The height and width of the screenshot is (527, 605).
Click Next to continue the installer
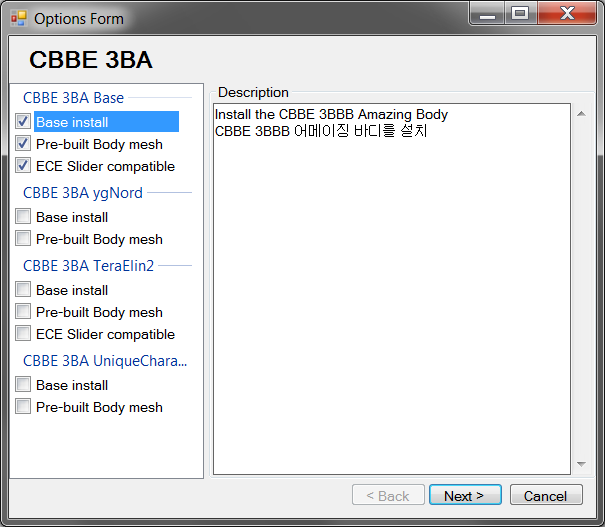point(464,496)
